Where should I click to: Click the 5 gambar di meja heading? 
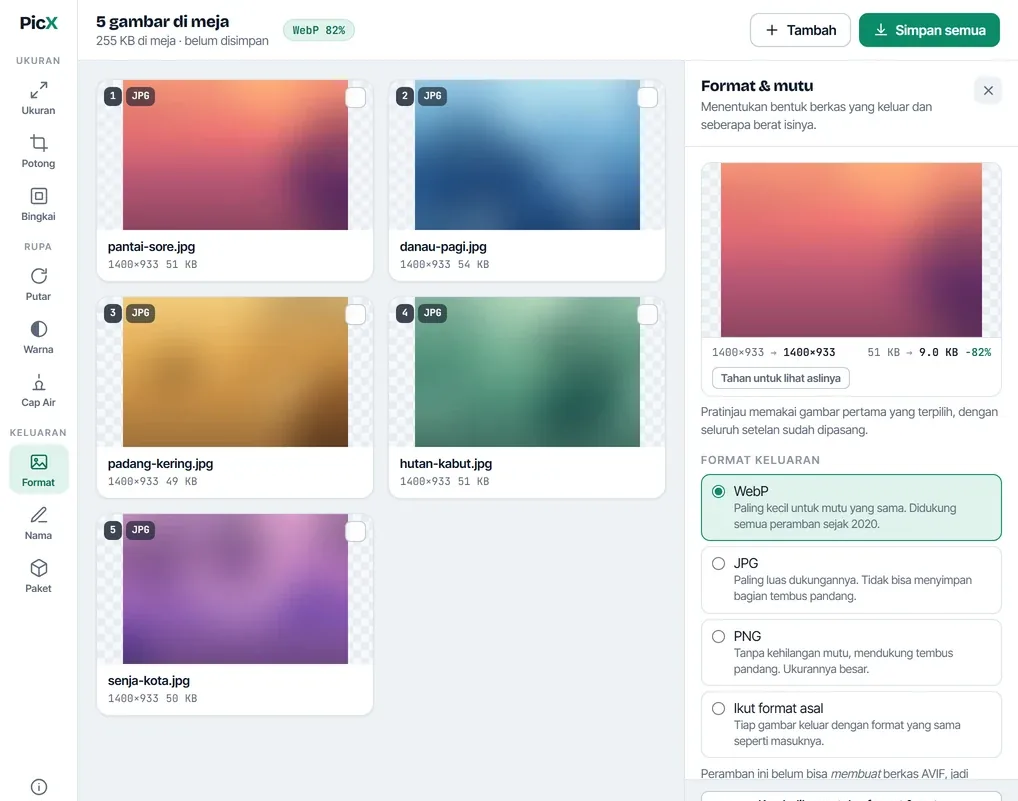[x=162, y=21]
